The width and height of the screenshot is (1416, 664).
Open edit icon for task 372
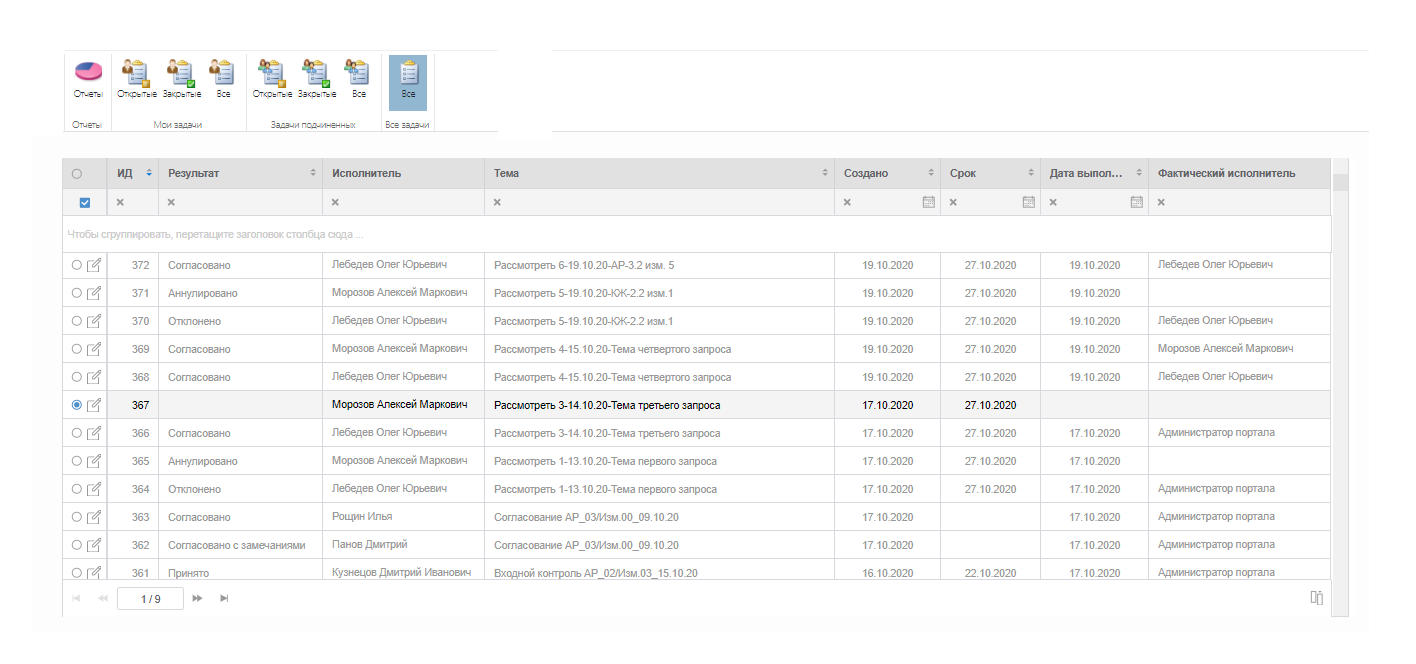94,265
